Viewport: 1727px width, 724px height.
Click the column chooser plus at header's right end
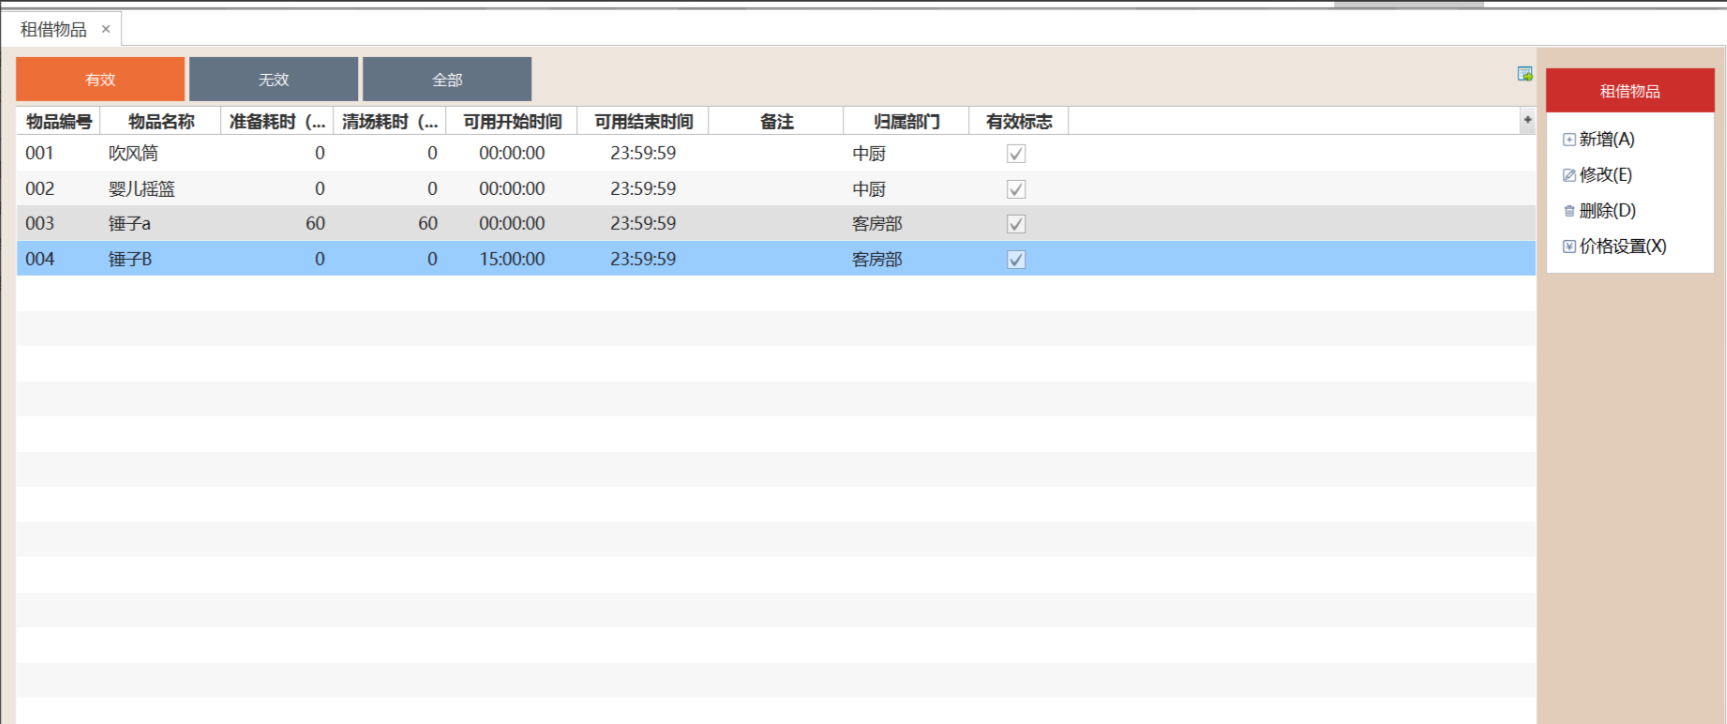tap(1527, 121)
